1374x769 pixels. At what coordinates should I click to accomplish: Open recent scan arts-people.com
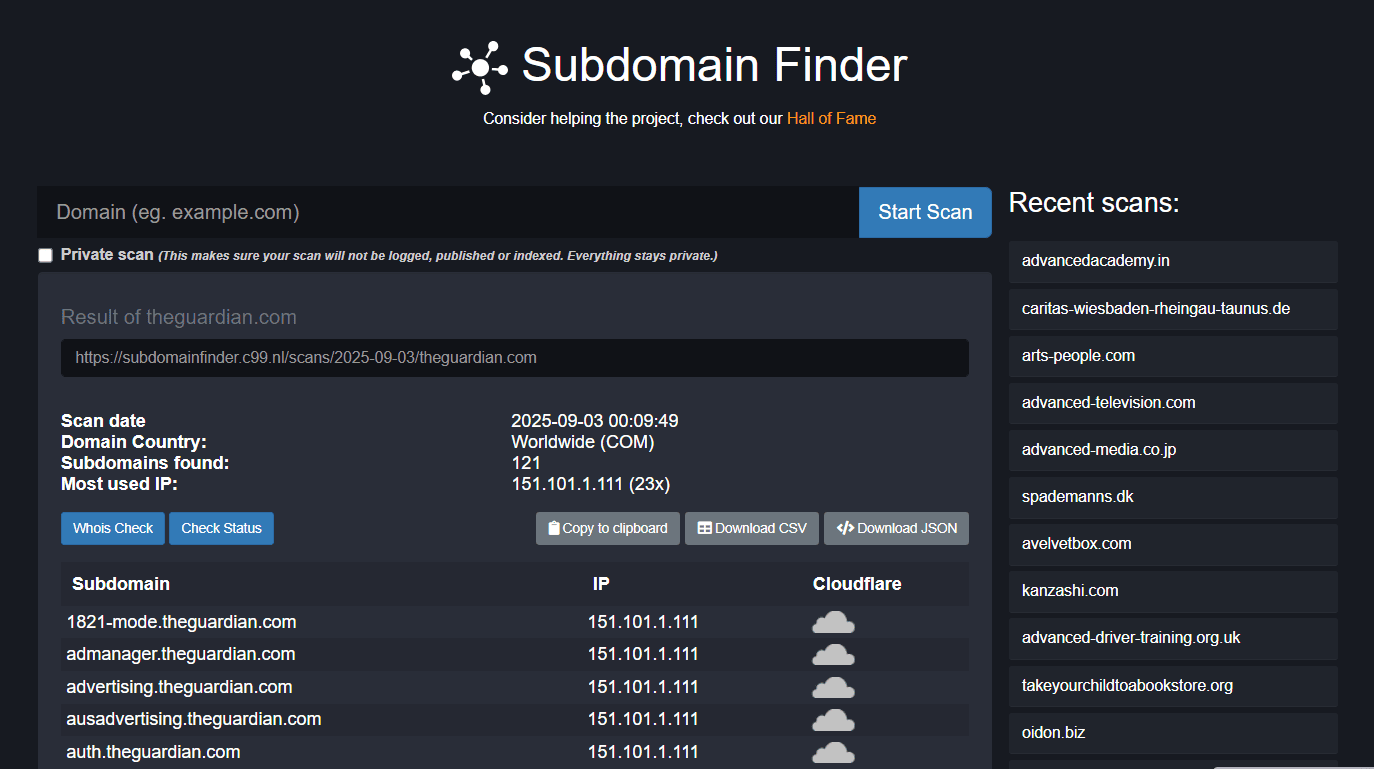pyautogui.click(x=1078, y=356)
